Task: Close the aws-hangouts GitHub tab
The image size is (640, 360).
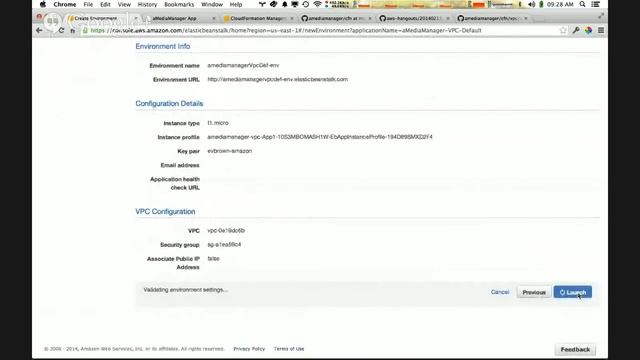Action: [448, 18]
